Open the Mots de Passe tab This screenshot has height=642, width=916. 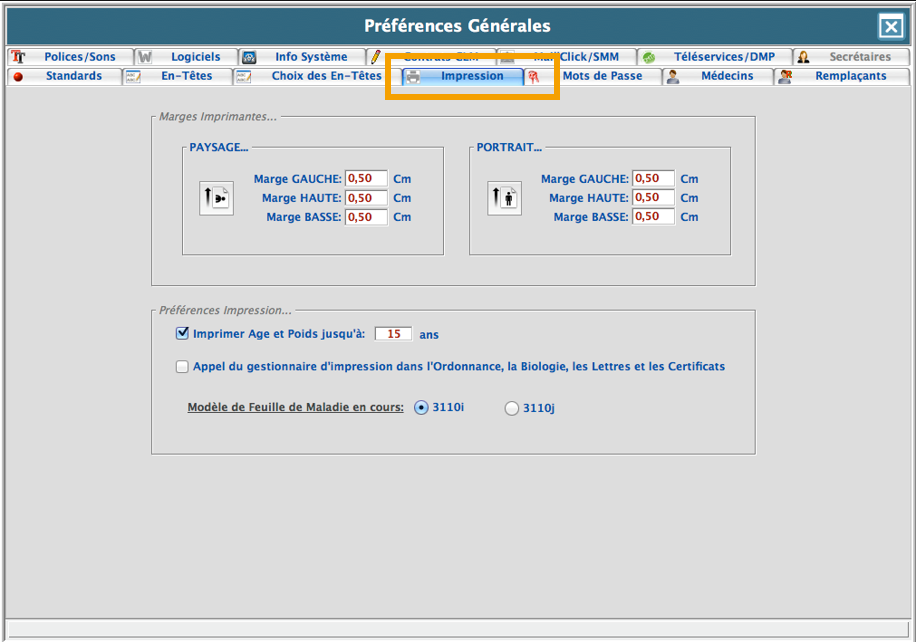coord(601,76)
